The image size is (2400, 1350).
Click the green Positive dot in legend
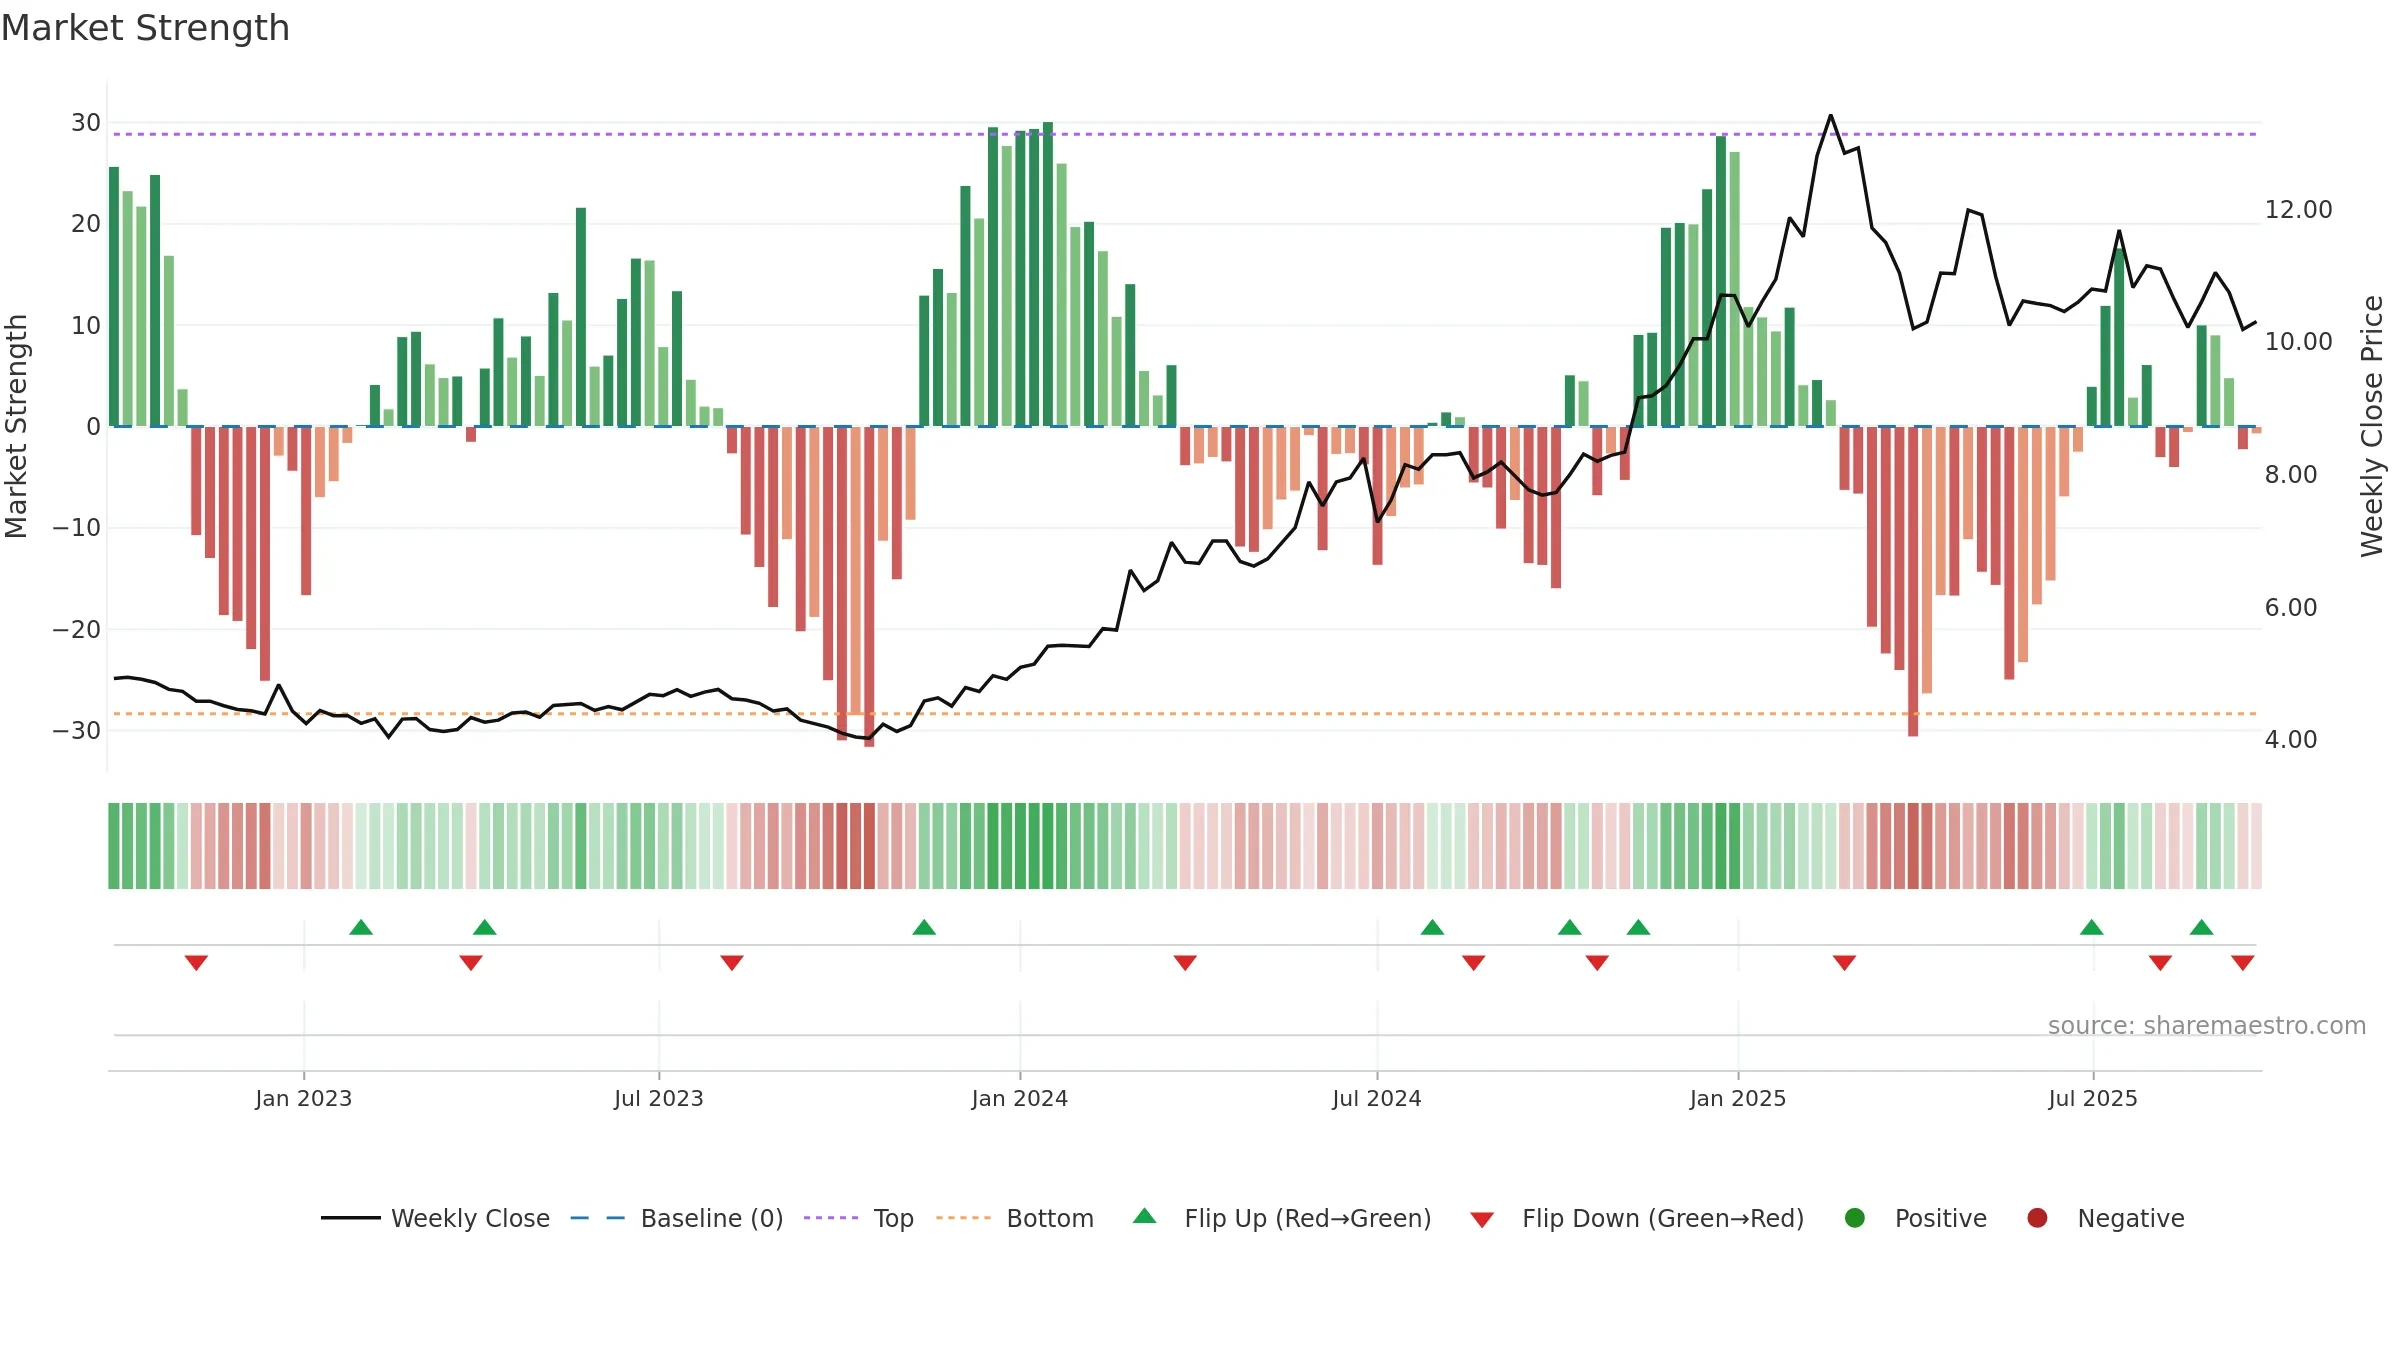pyautogui.click(x=1855, y=1218)
